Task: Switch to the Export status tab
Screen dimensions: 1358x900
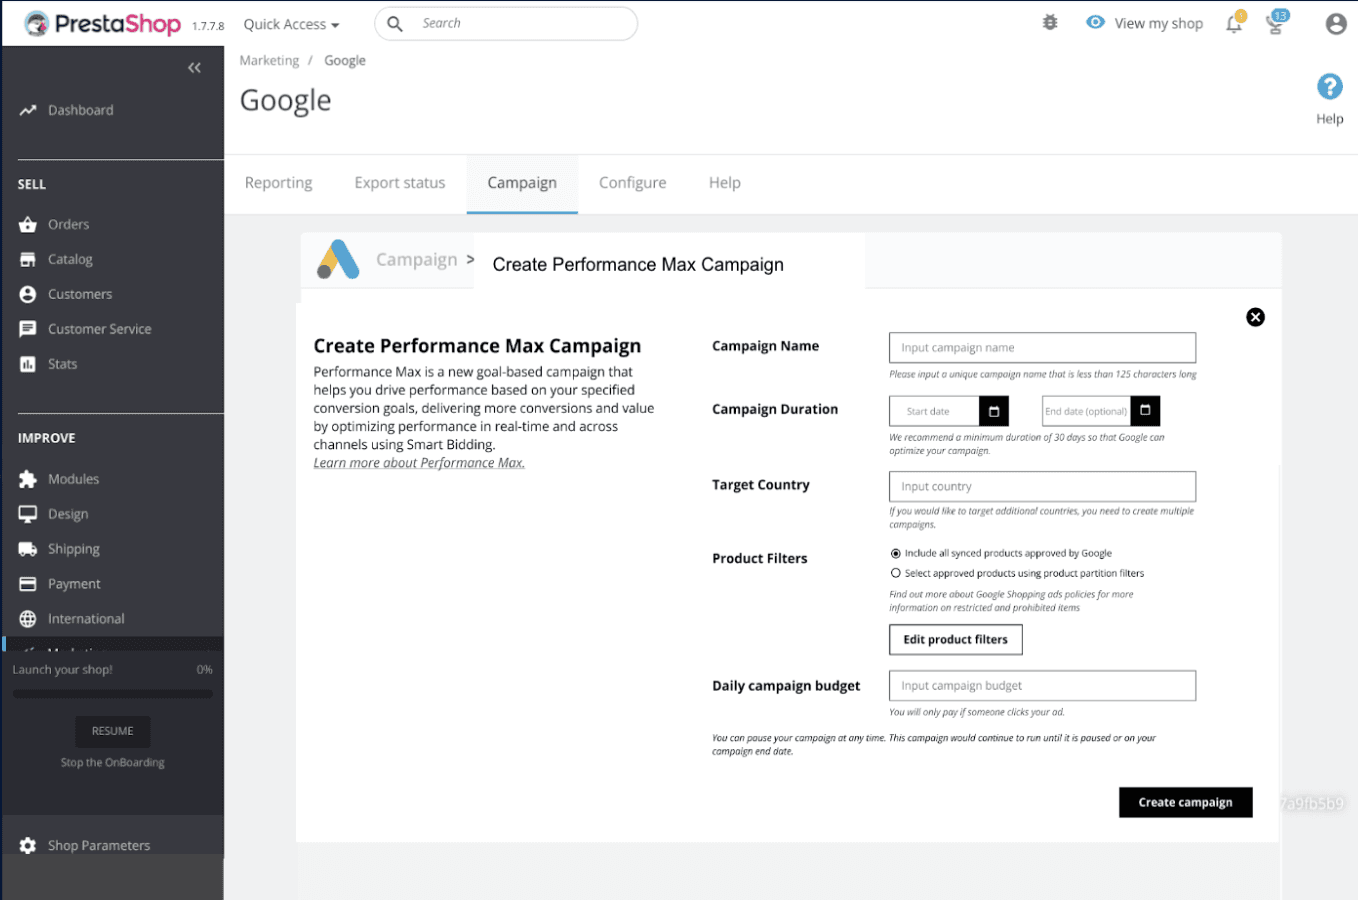Action: (x=400, y=183)
